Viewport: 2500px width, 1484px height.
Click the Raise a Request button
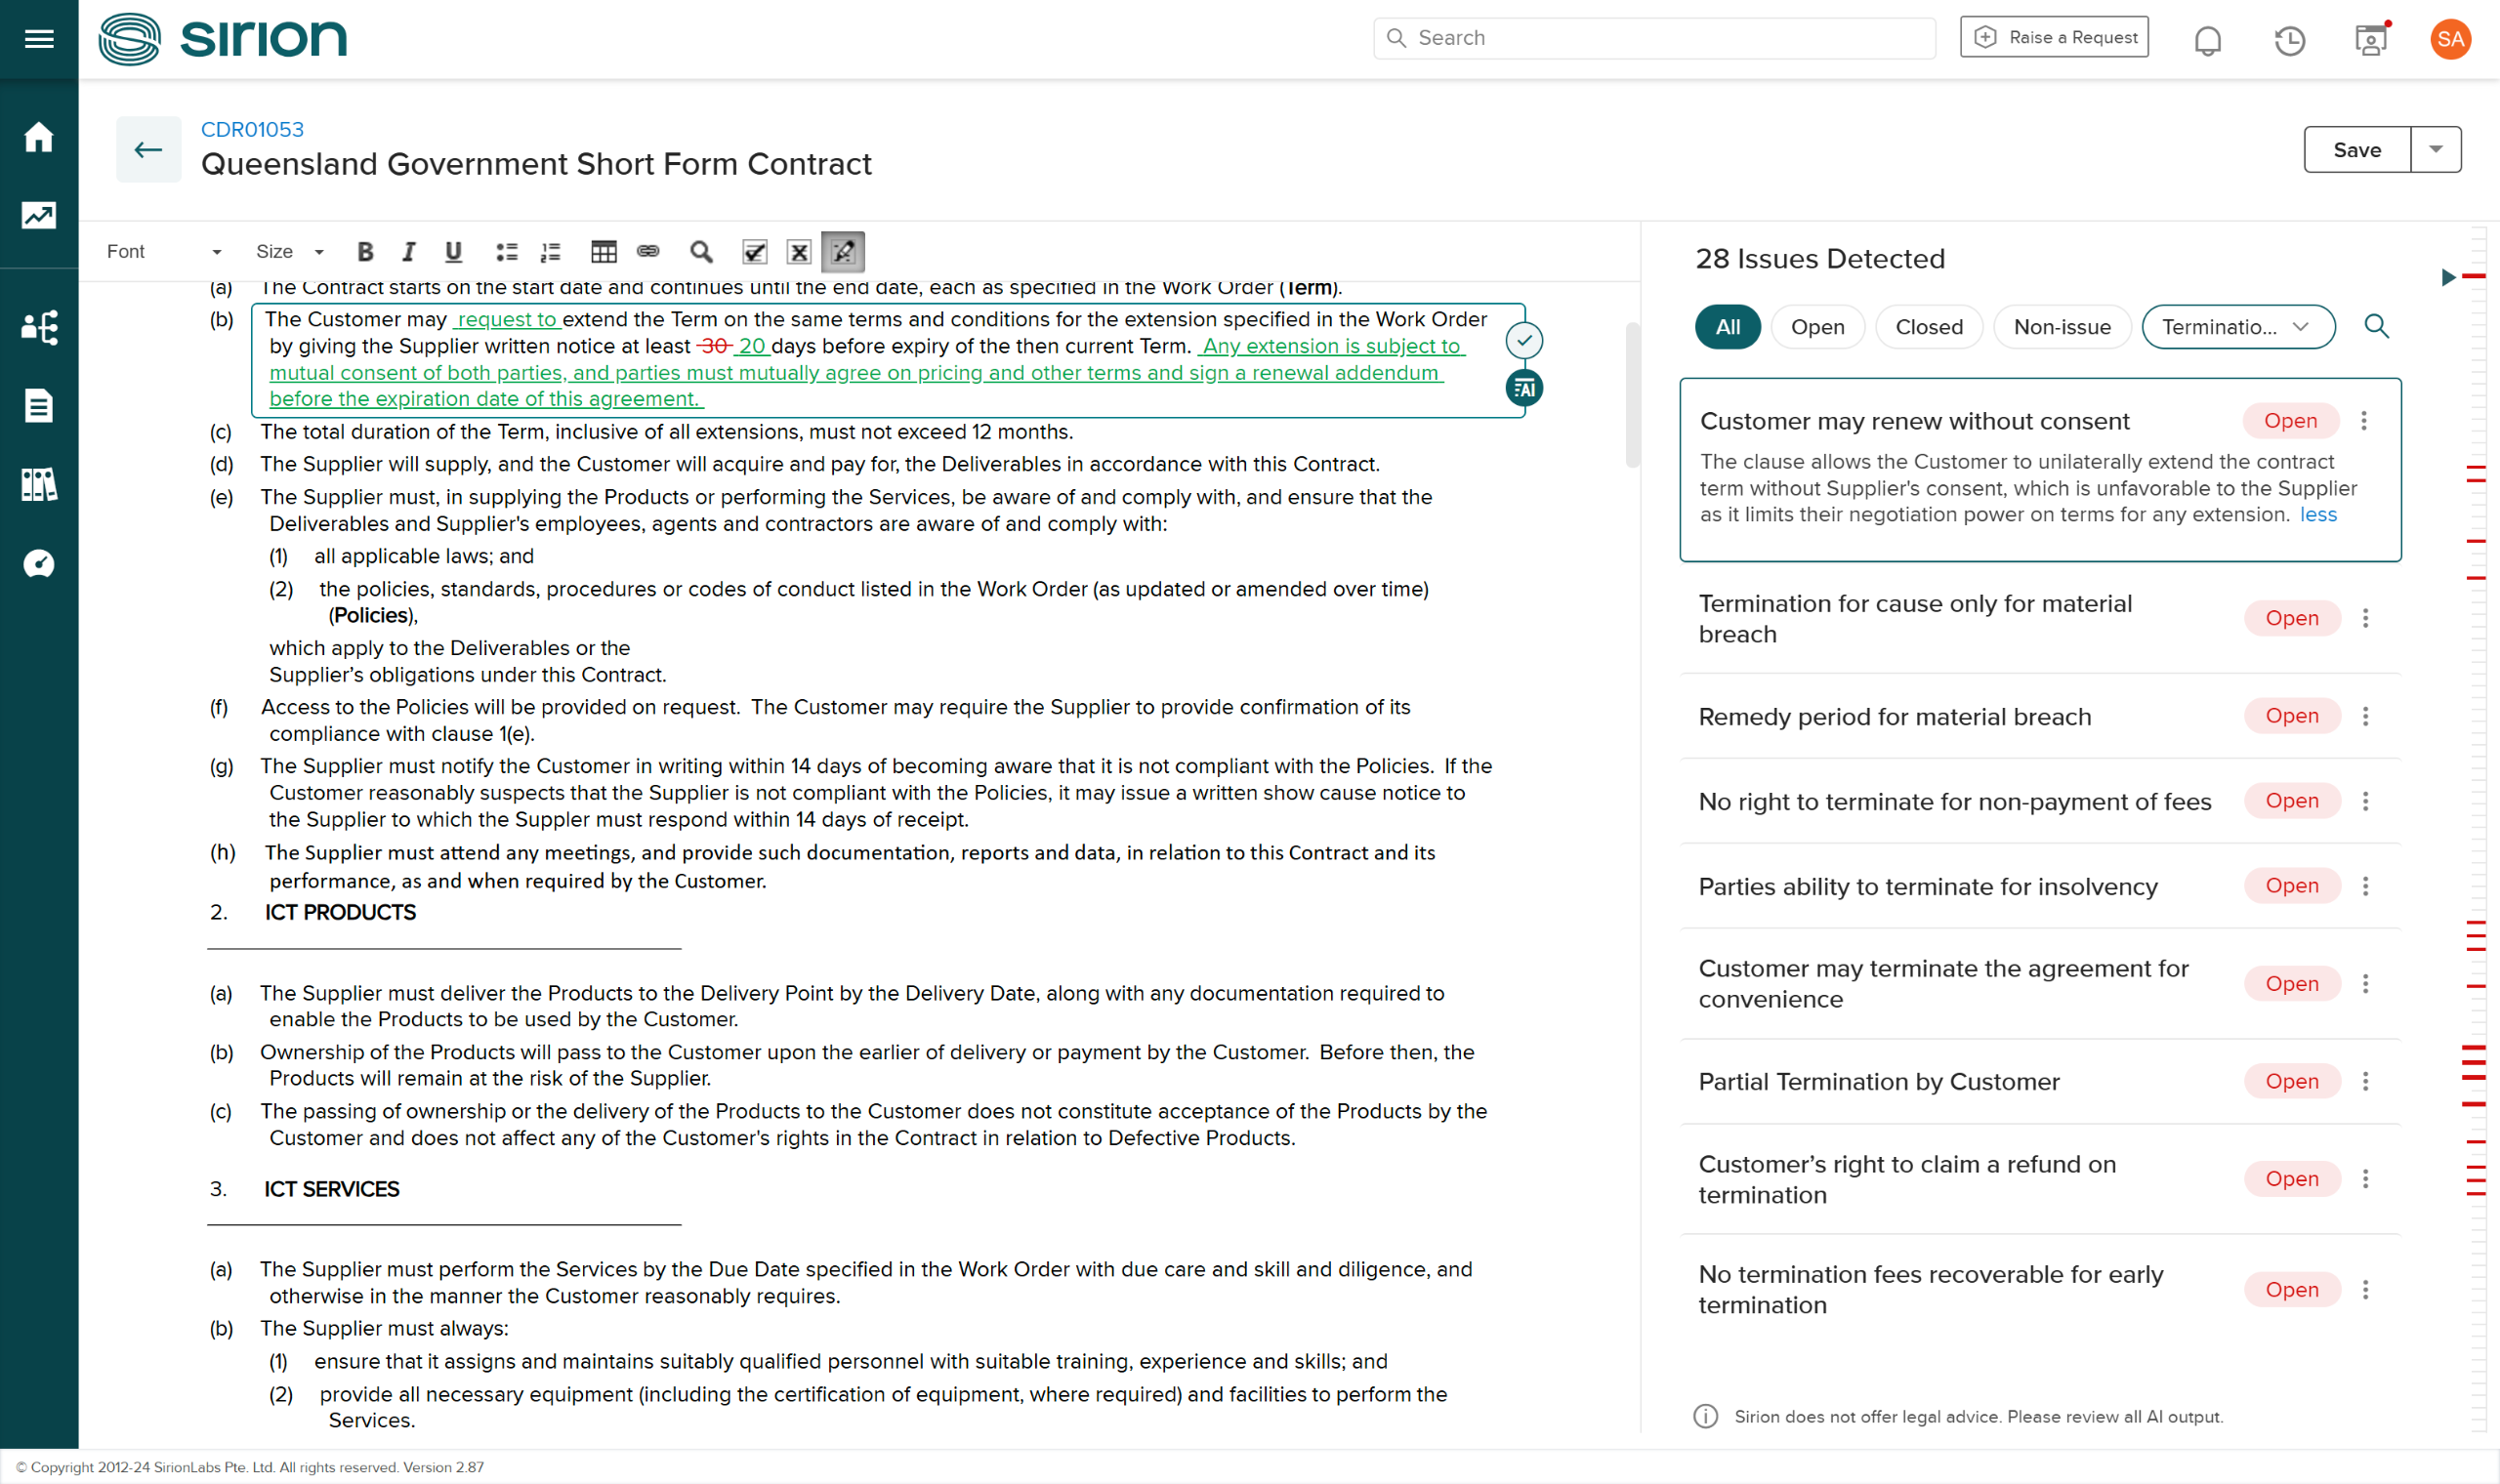2054,38
